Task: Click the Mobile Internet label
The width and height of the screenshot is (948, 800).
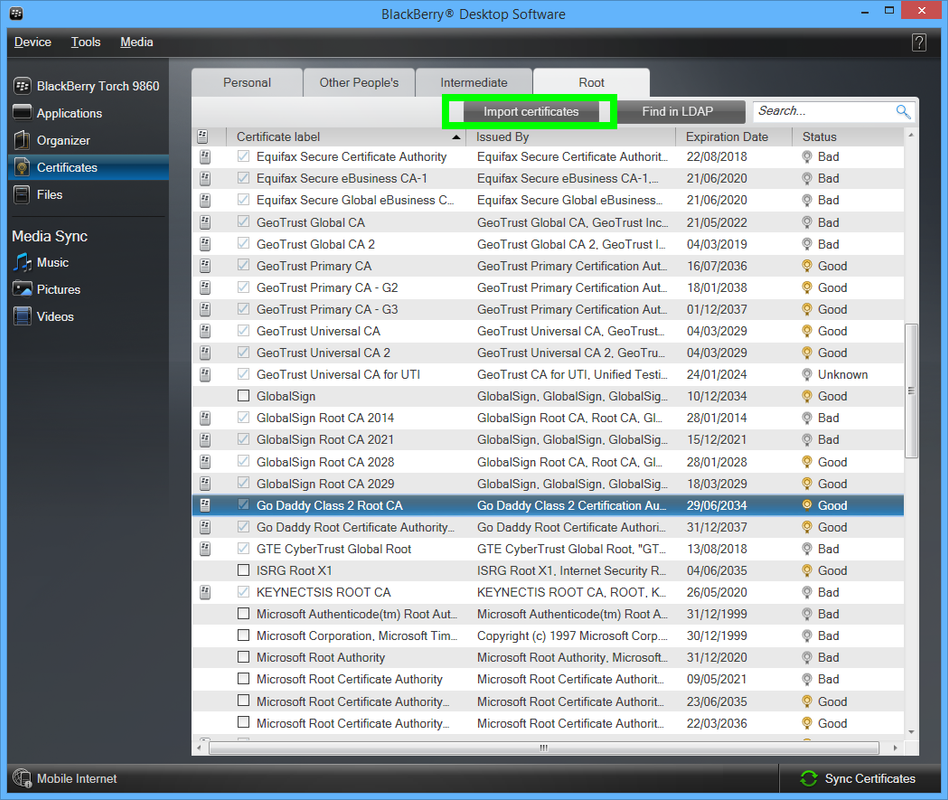Action: coord(77,779)
